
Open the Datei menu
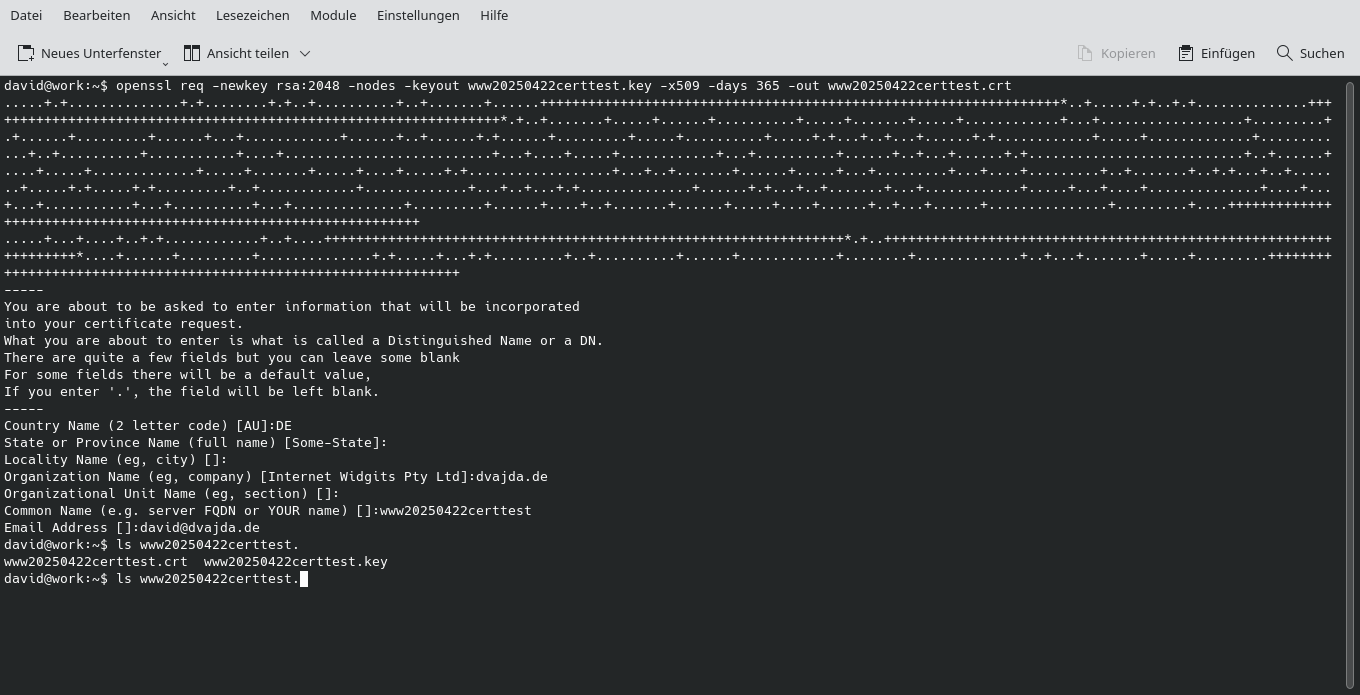[x=26, y=15]
